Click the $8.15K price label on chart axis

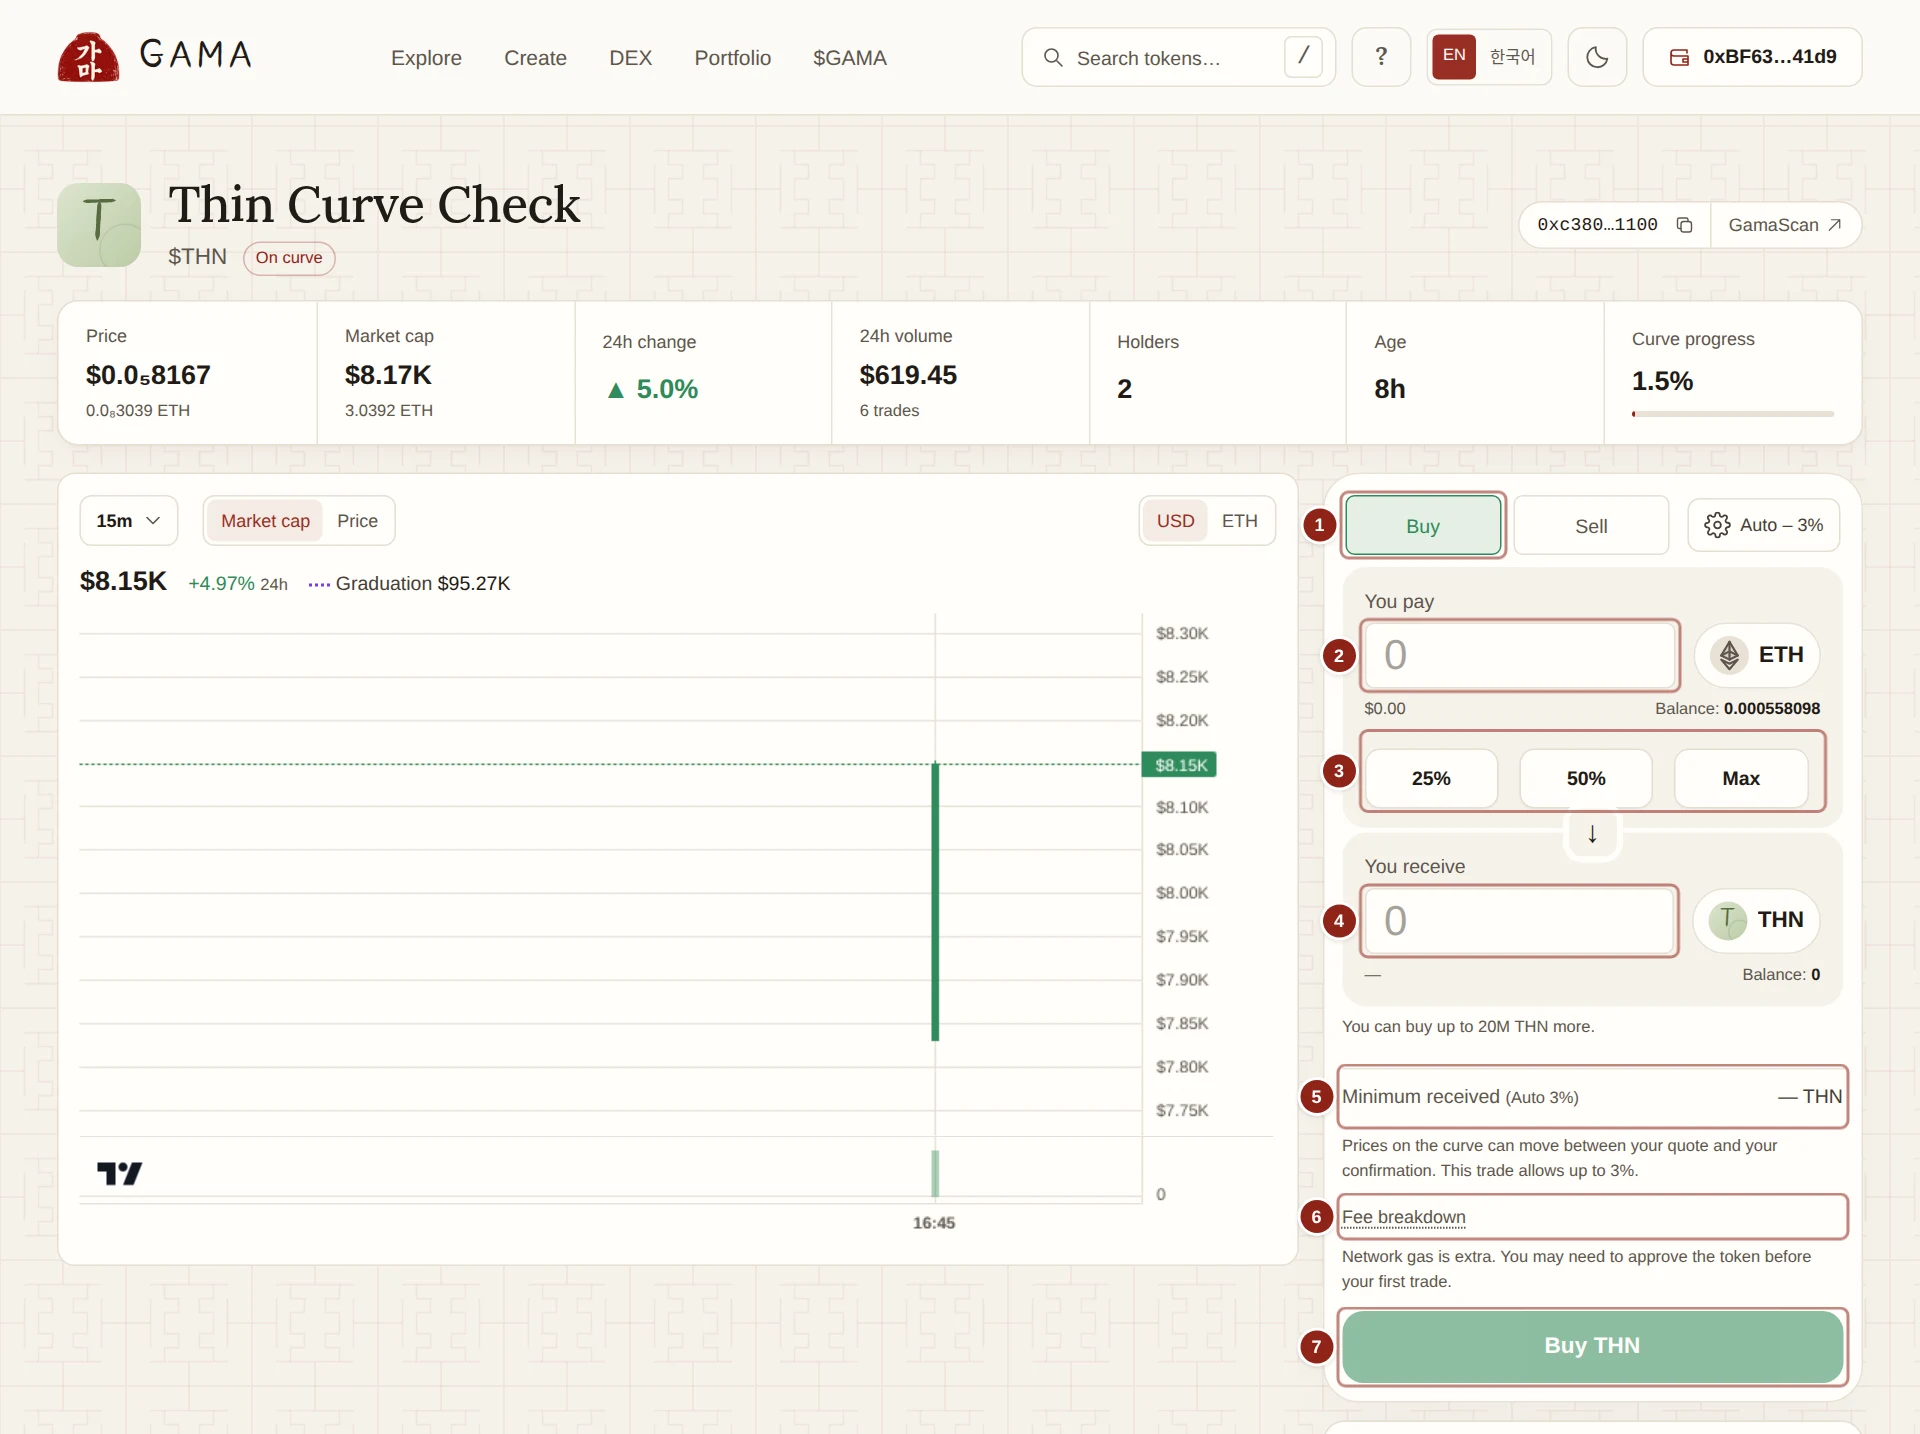[1180, 765]
